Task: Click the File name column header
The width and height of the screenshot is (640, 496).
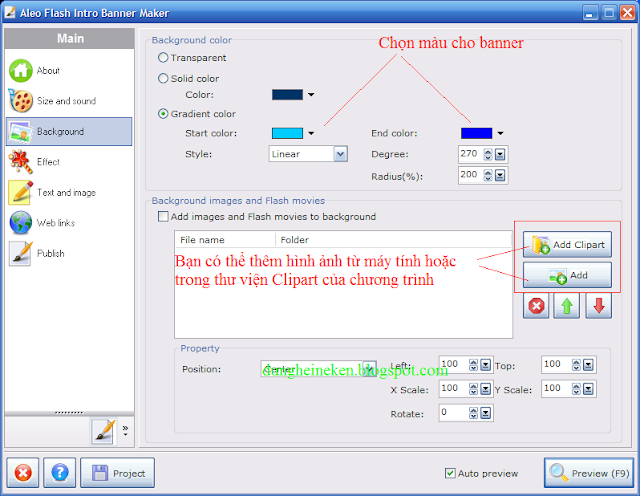Action: click(225, 240)
